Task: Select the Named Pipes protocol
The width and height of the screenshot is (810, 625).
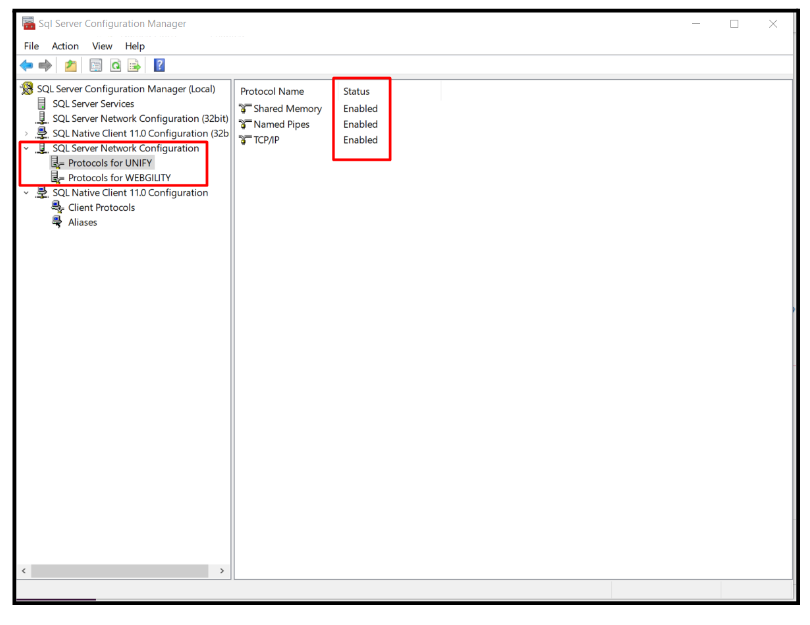Action: point(281,124)
